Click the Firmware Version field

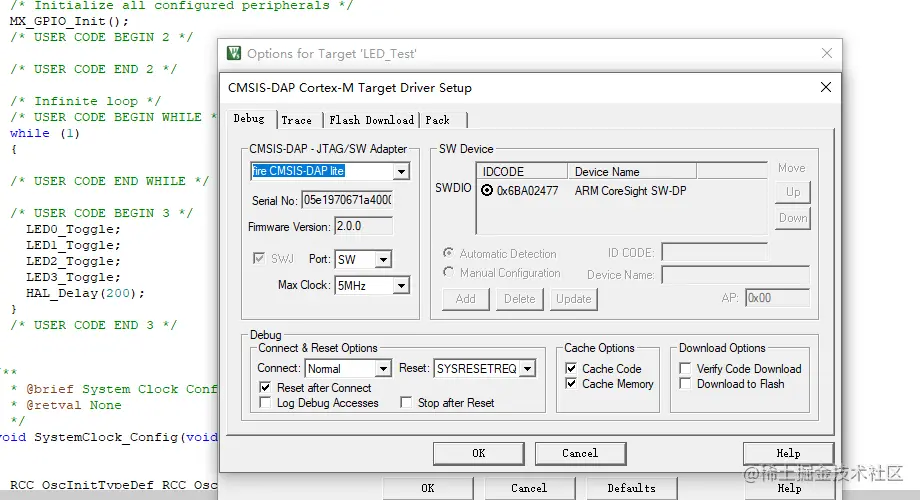pyautogui.click(x=363, y=226)
